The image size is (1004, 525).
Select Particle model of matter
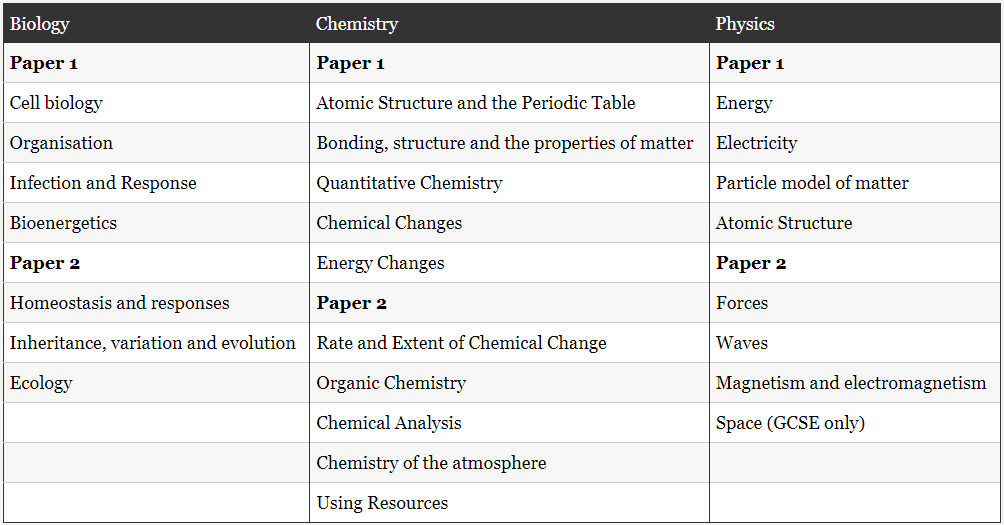point(813,183)
